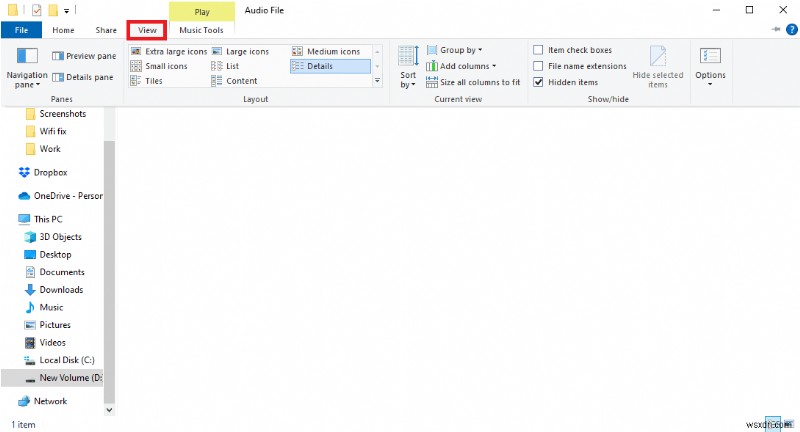Screen dimensions: 800x432
Task: Open Local Disk (C:)
Action: [x=59, y=360]
